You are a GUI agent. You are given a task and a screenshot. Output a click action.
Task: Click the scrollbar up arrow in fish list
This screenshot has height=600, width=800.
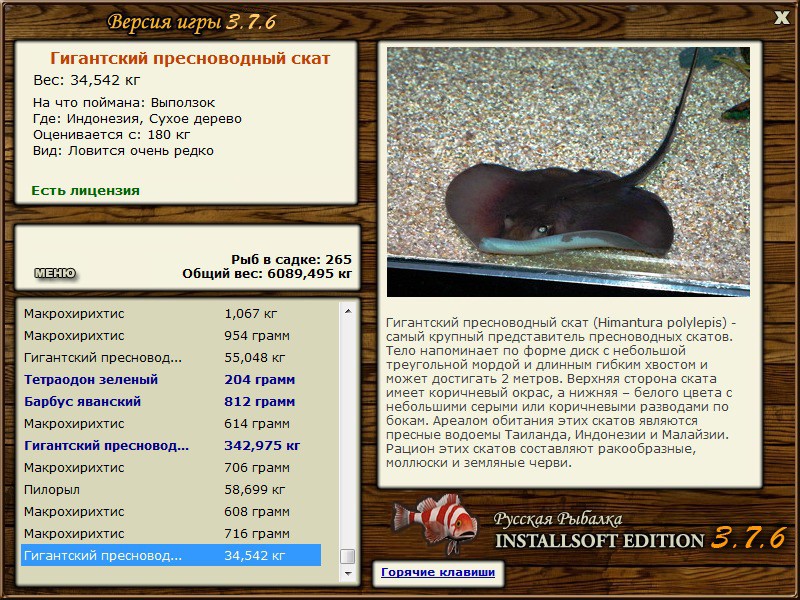(348, 311)
